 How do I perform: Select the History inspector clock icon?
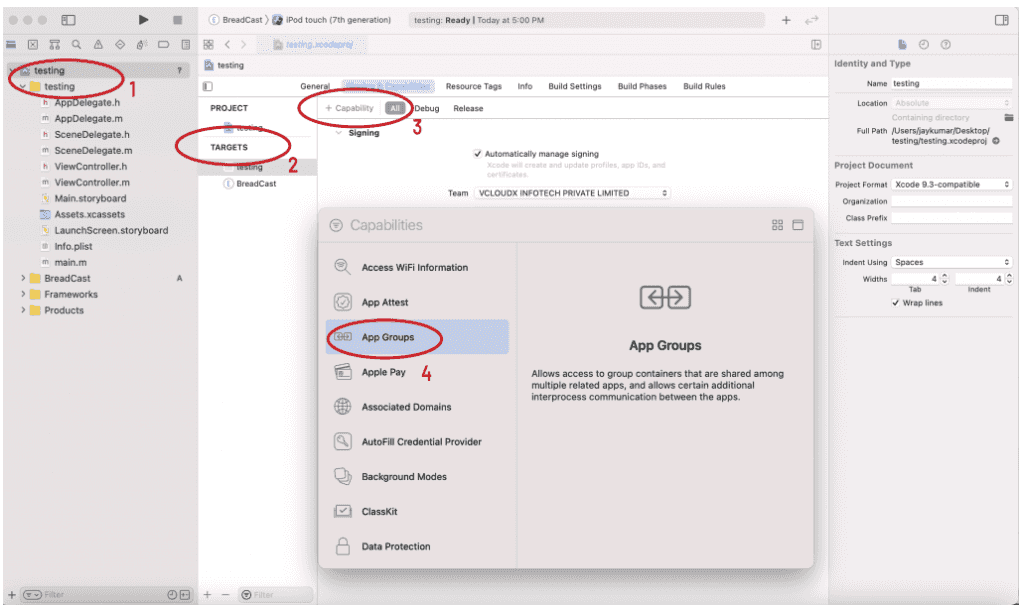tap(923, 45)
